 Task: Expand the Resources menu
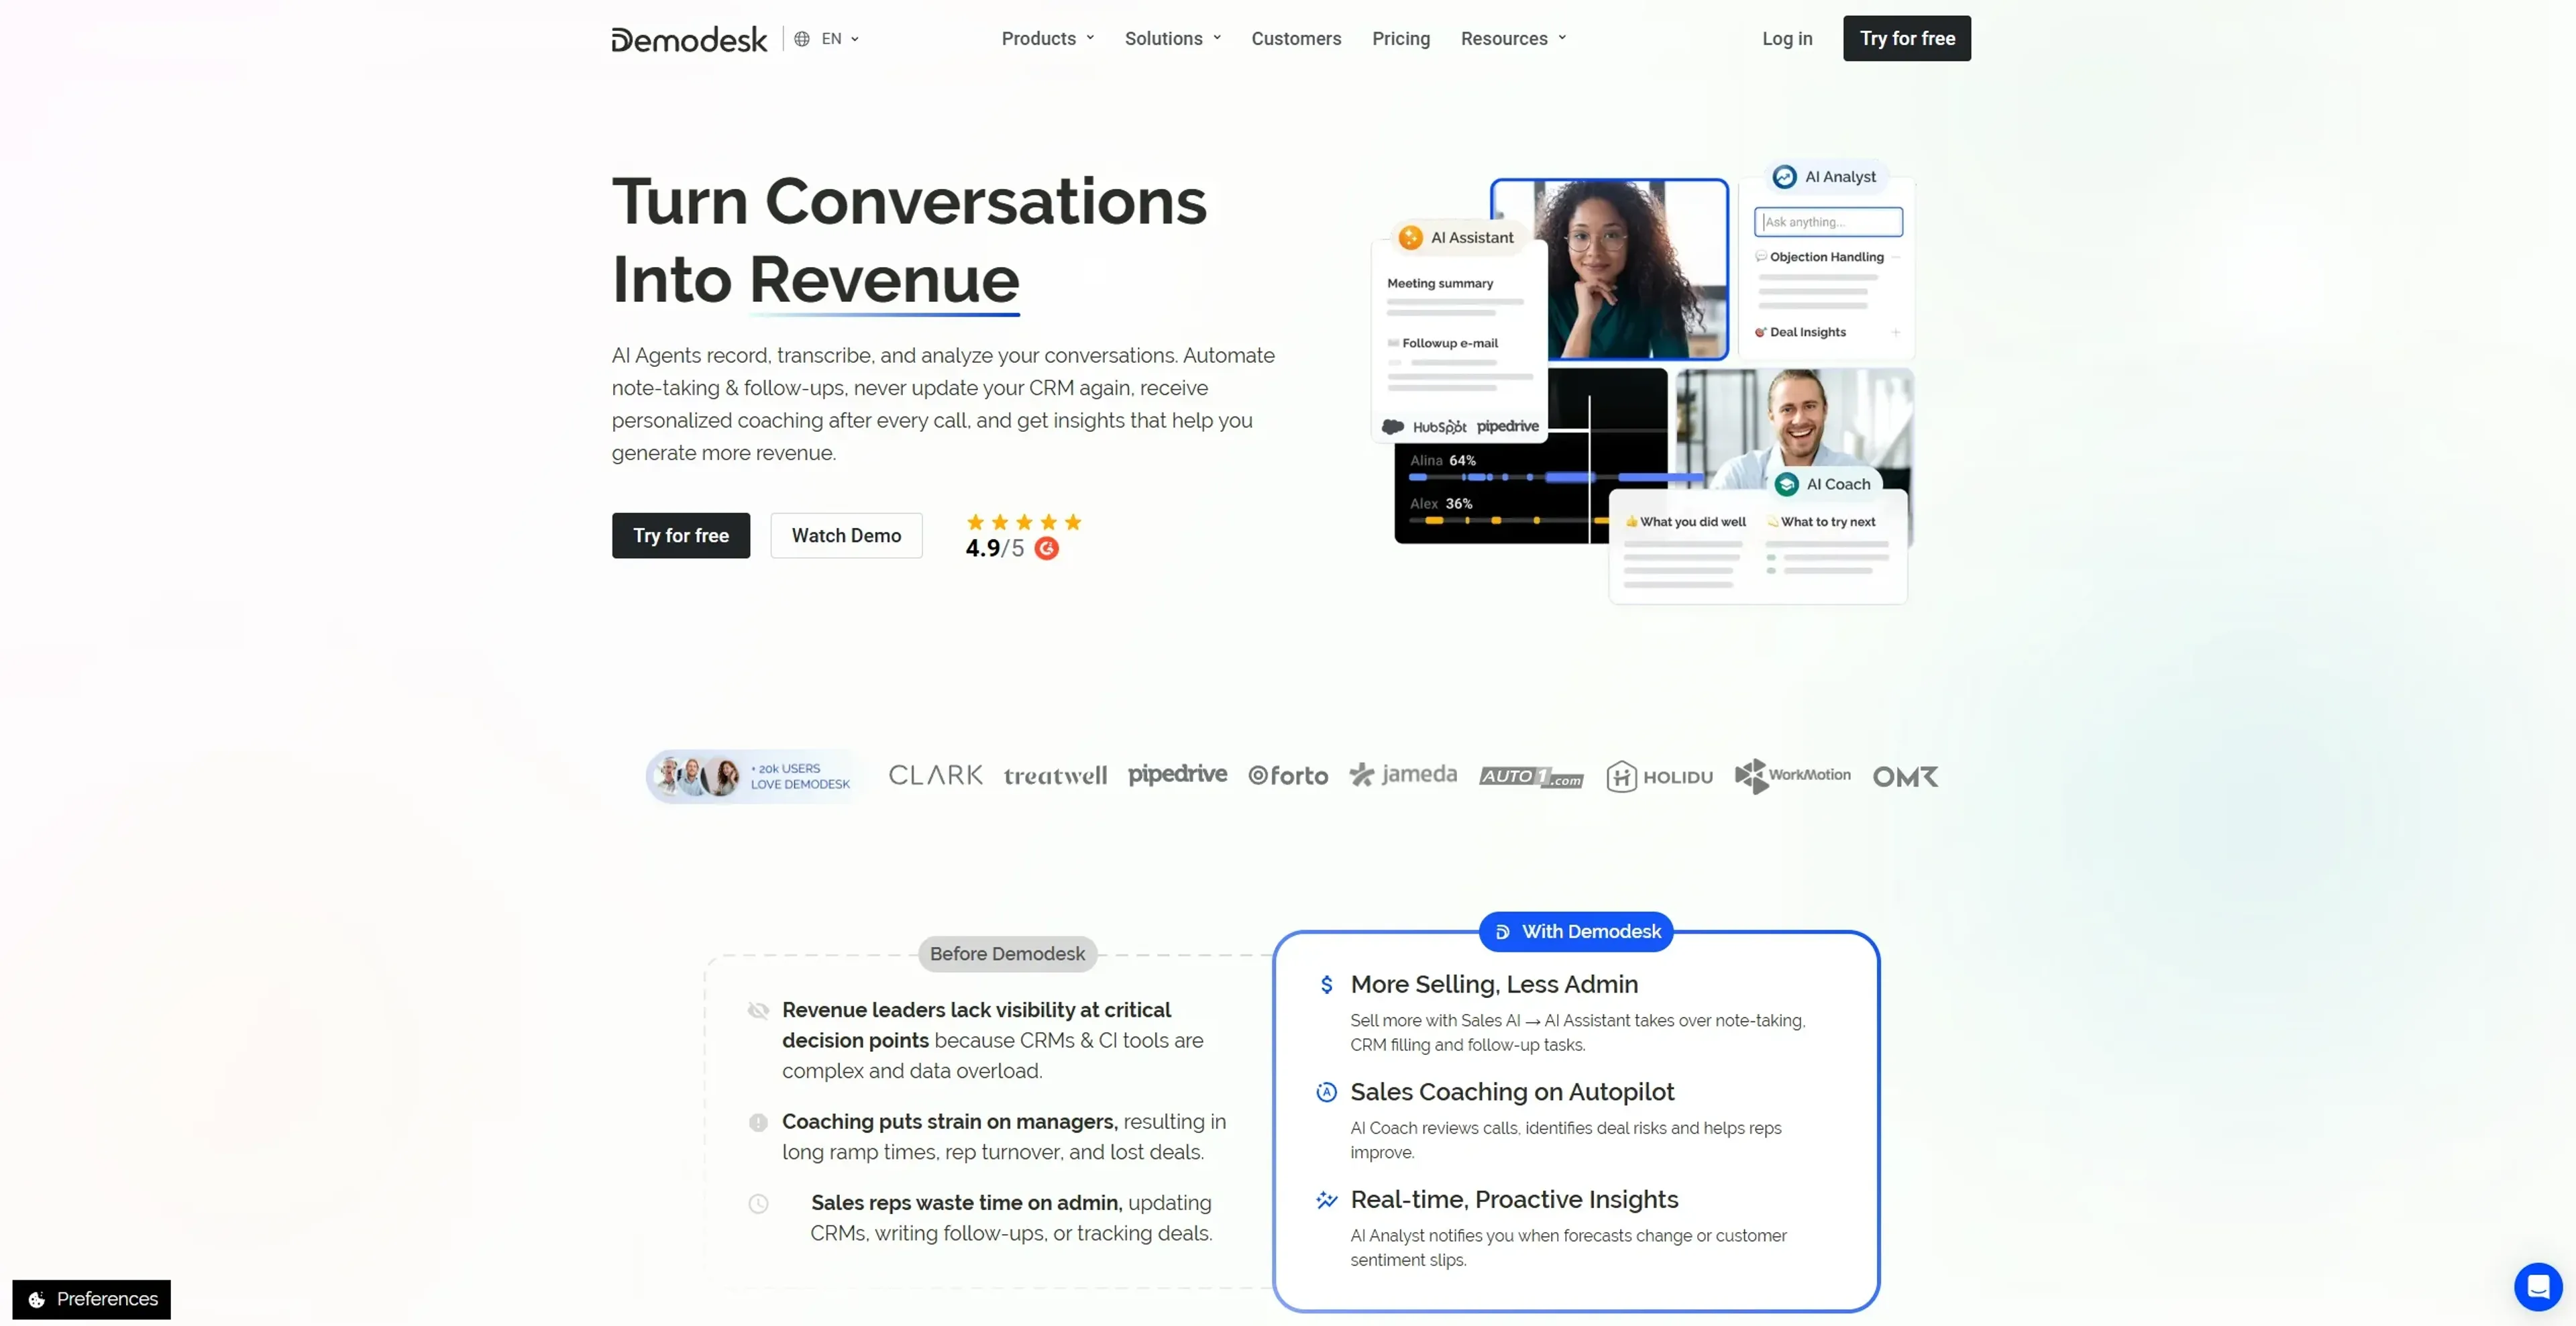[x=1513, y=39]
